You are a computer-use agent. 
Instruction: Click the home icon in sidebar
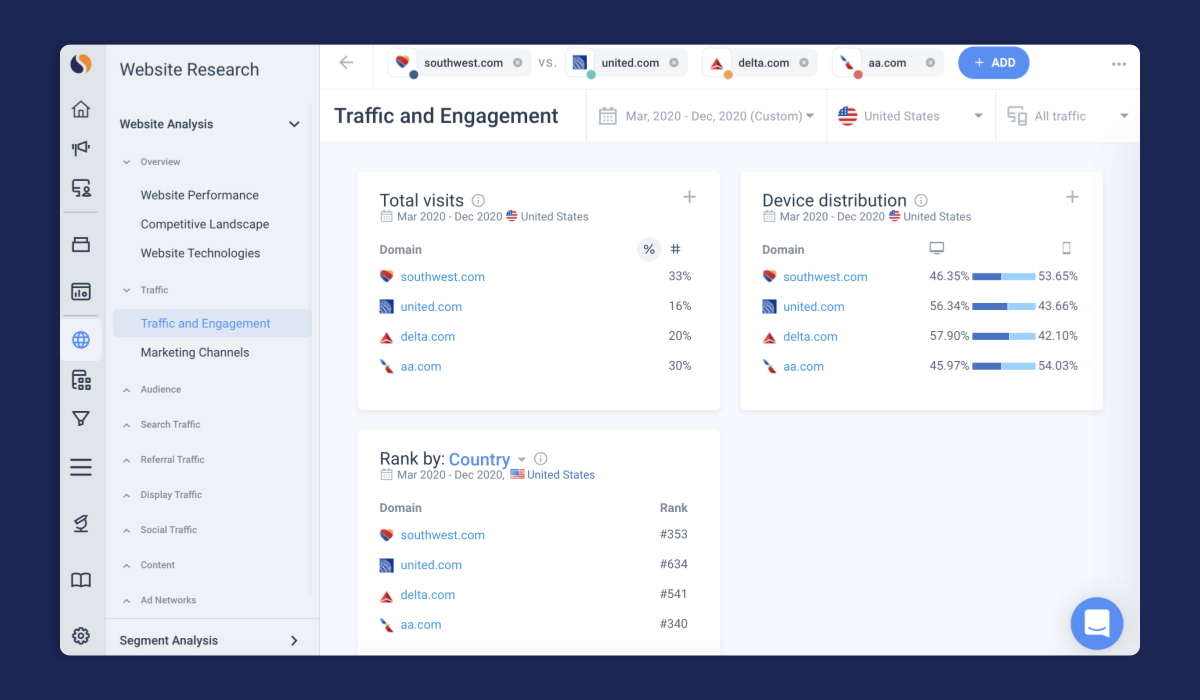click(x=81, y=109)
